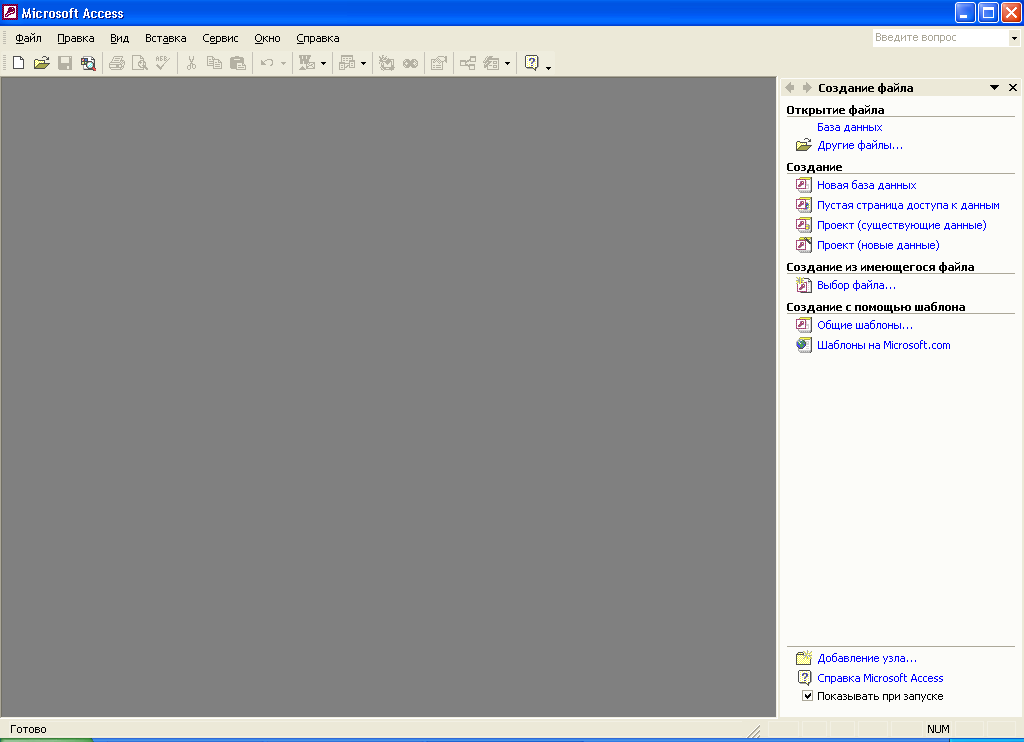The height and width of the screenshot is (742, 1024).
Task: Click the globe icon beside Шаблоны на Microsoft.com
Action: click(x=803, y=345)
